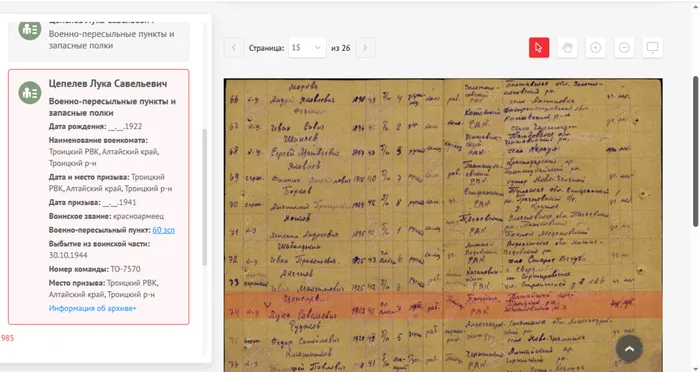Click the main page vertical scrollbar

(x=696, y=151)
